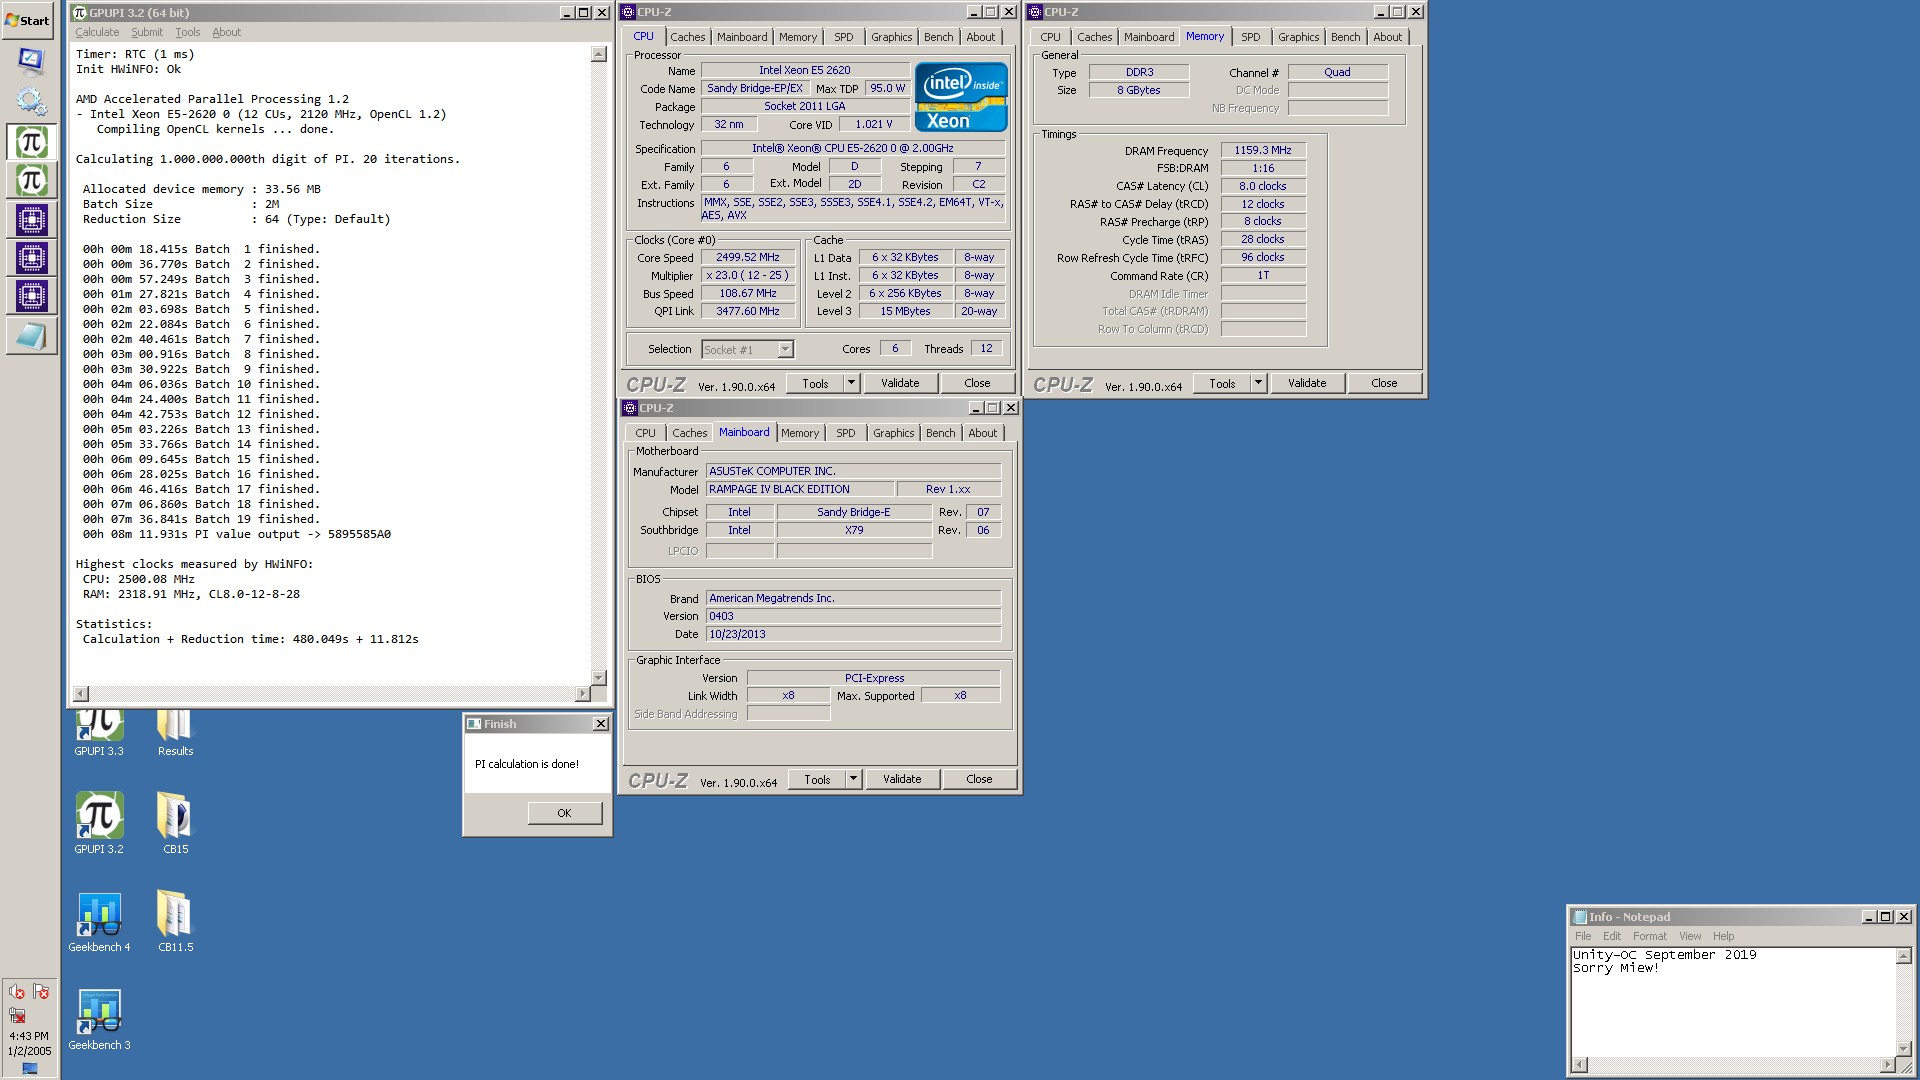The width and height of the screenshot is (1920, 1080).
Task: Click Validate in Mainboard CPU-Z window
Action: coord(902,779)
